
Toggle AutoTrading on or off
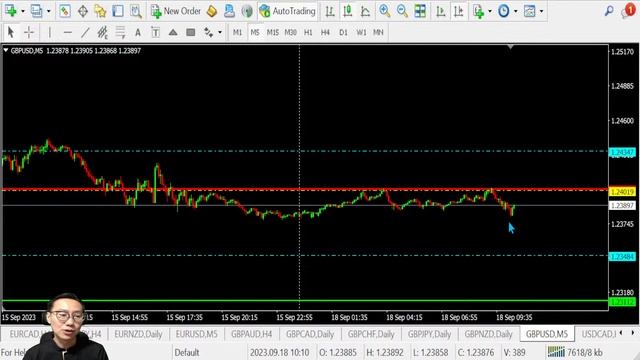287,11
